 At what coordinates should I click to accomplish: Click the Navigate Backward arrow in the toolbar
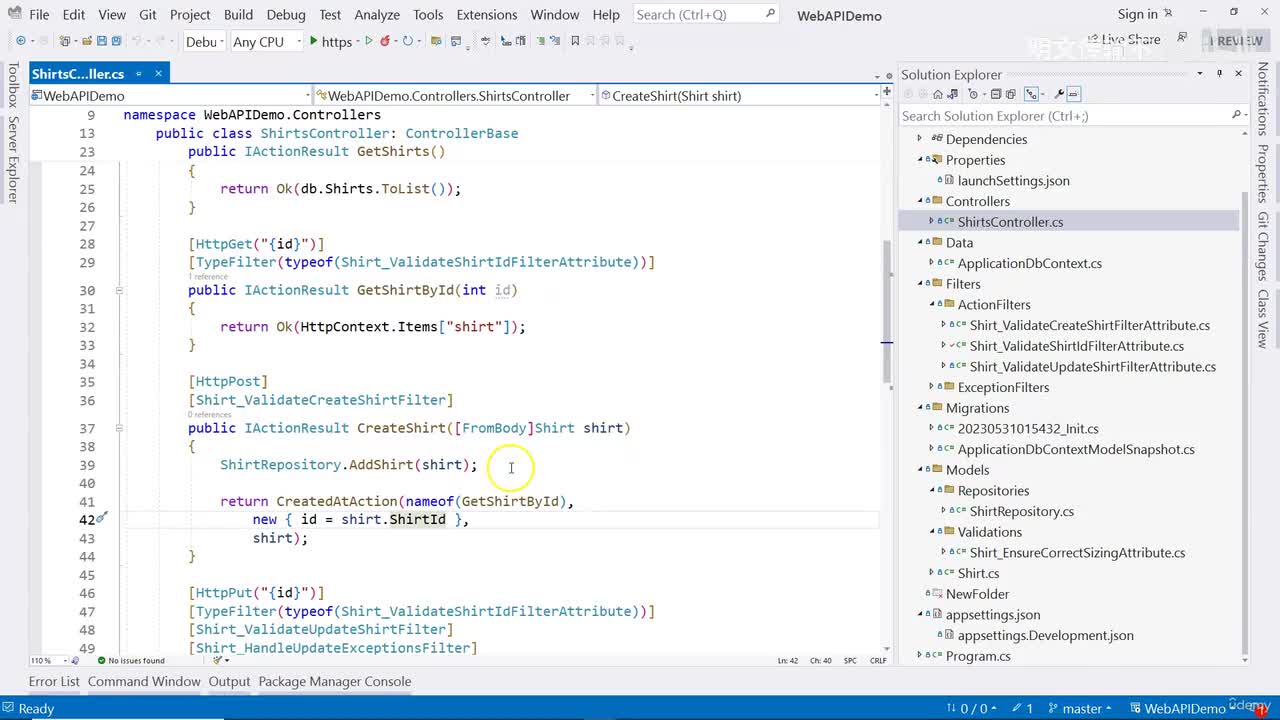point(20,41)
